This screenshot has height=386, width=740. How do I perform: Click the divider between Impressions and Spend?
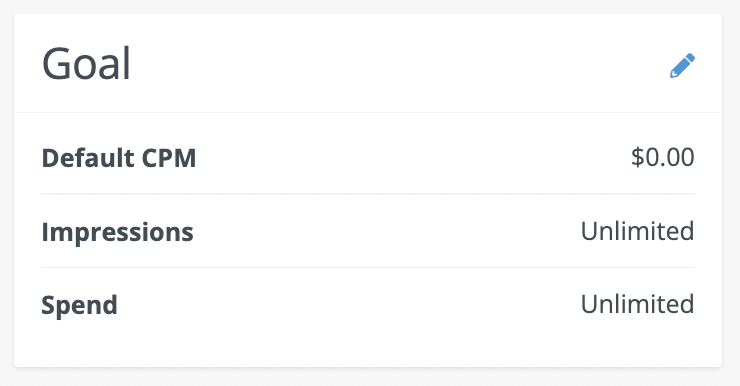click(x=368, y=268)
